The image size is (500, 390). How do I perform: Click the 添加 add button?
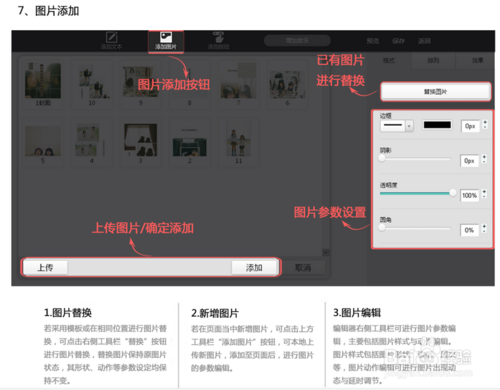coord(254,267)
